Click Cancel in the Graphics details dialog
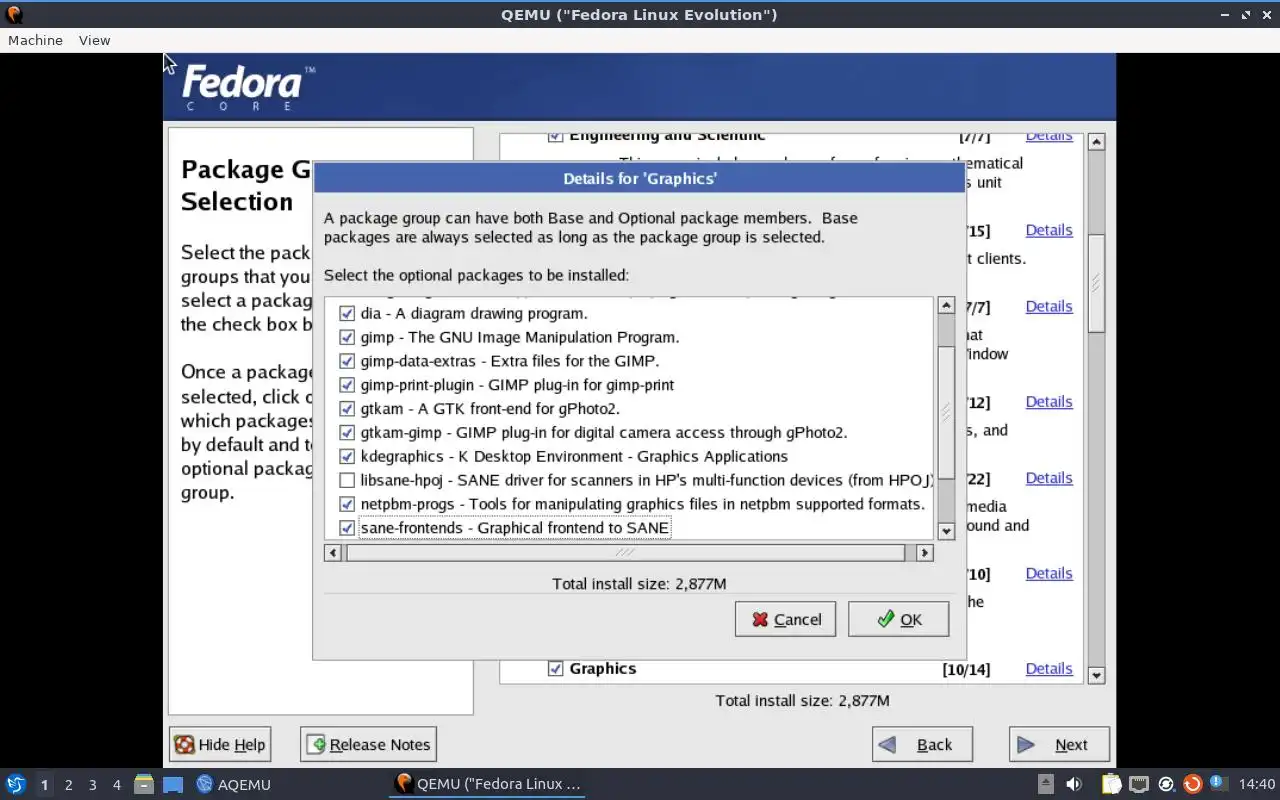The height and width of the screenshot is (800, 1280). 785,619
